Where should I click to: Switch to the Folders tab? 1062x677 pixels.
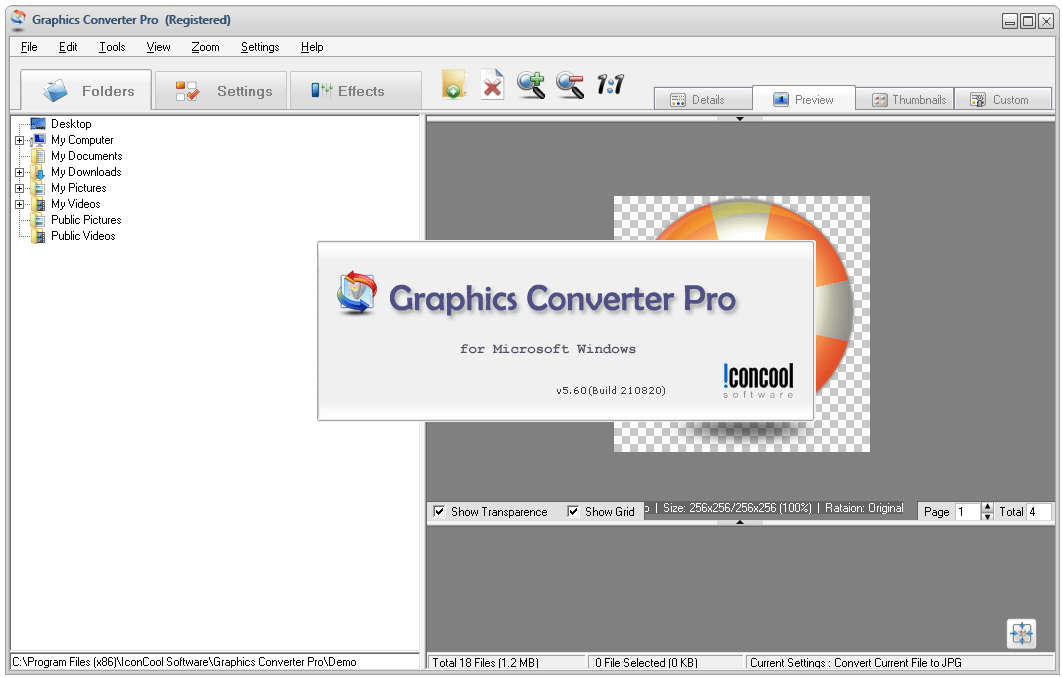click(86, 90)
